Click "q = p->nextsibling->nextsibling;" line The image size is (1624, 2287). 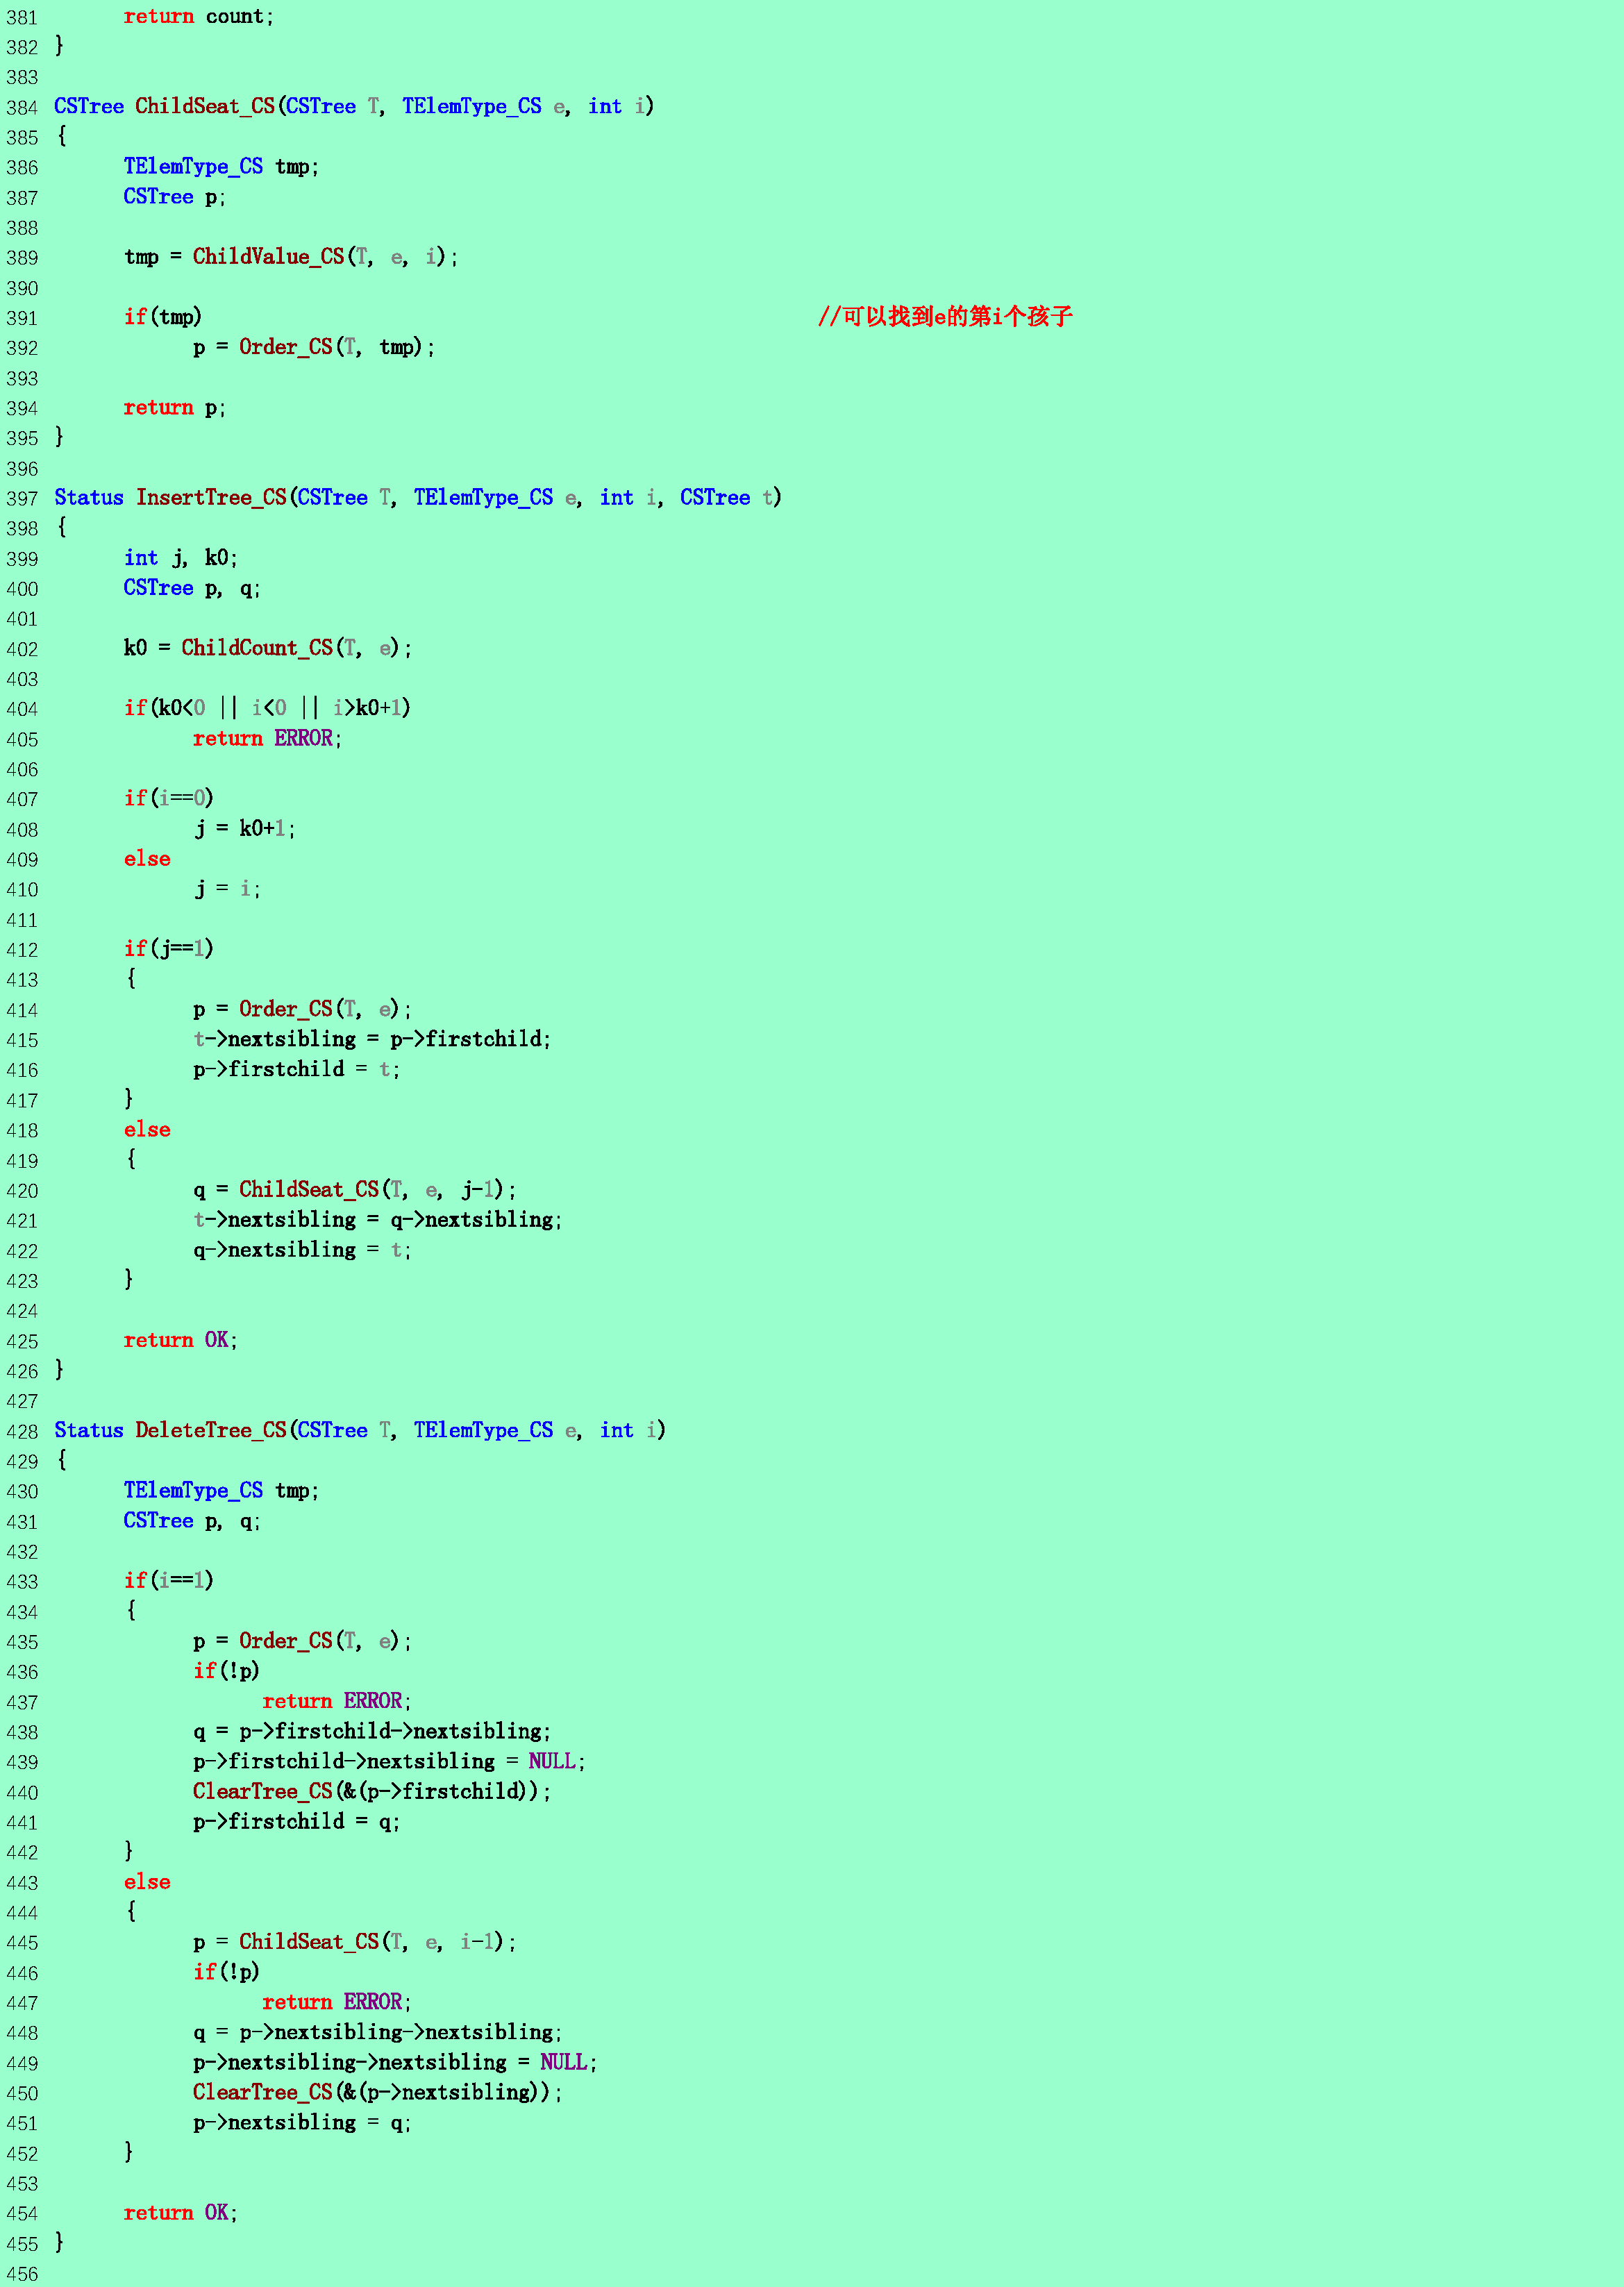coord(378,2032)
